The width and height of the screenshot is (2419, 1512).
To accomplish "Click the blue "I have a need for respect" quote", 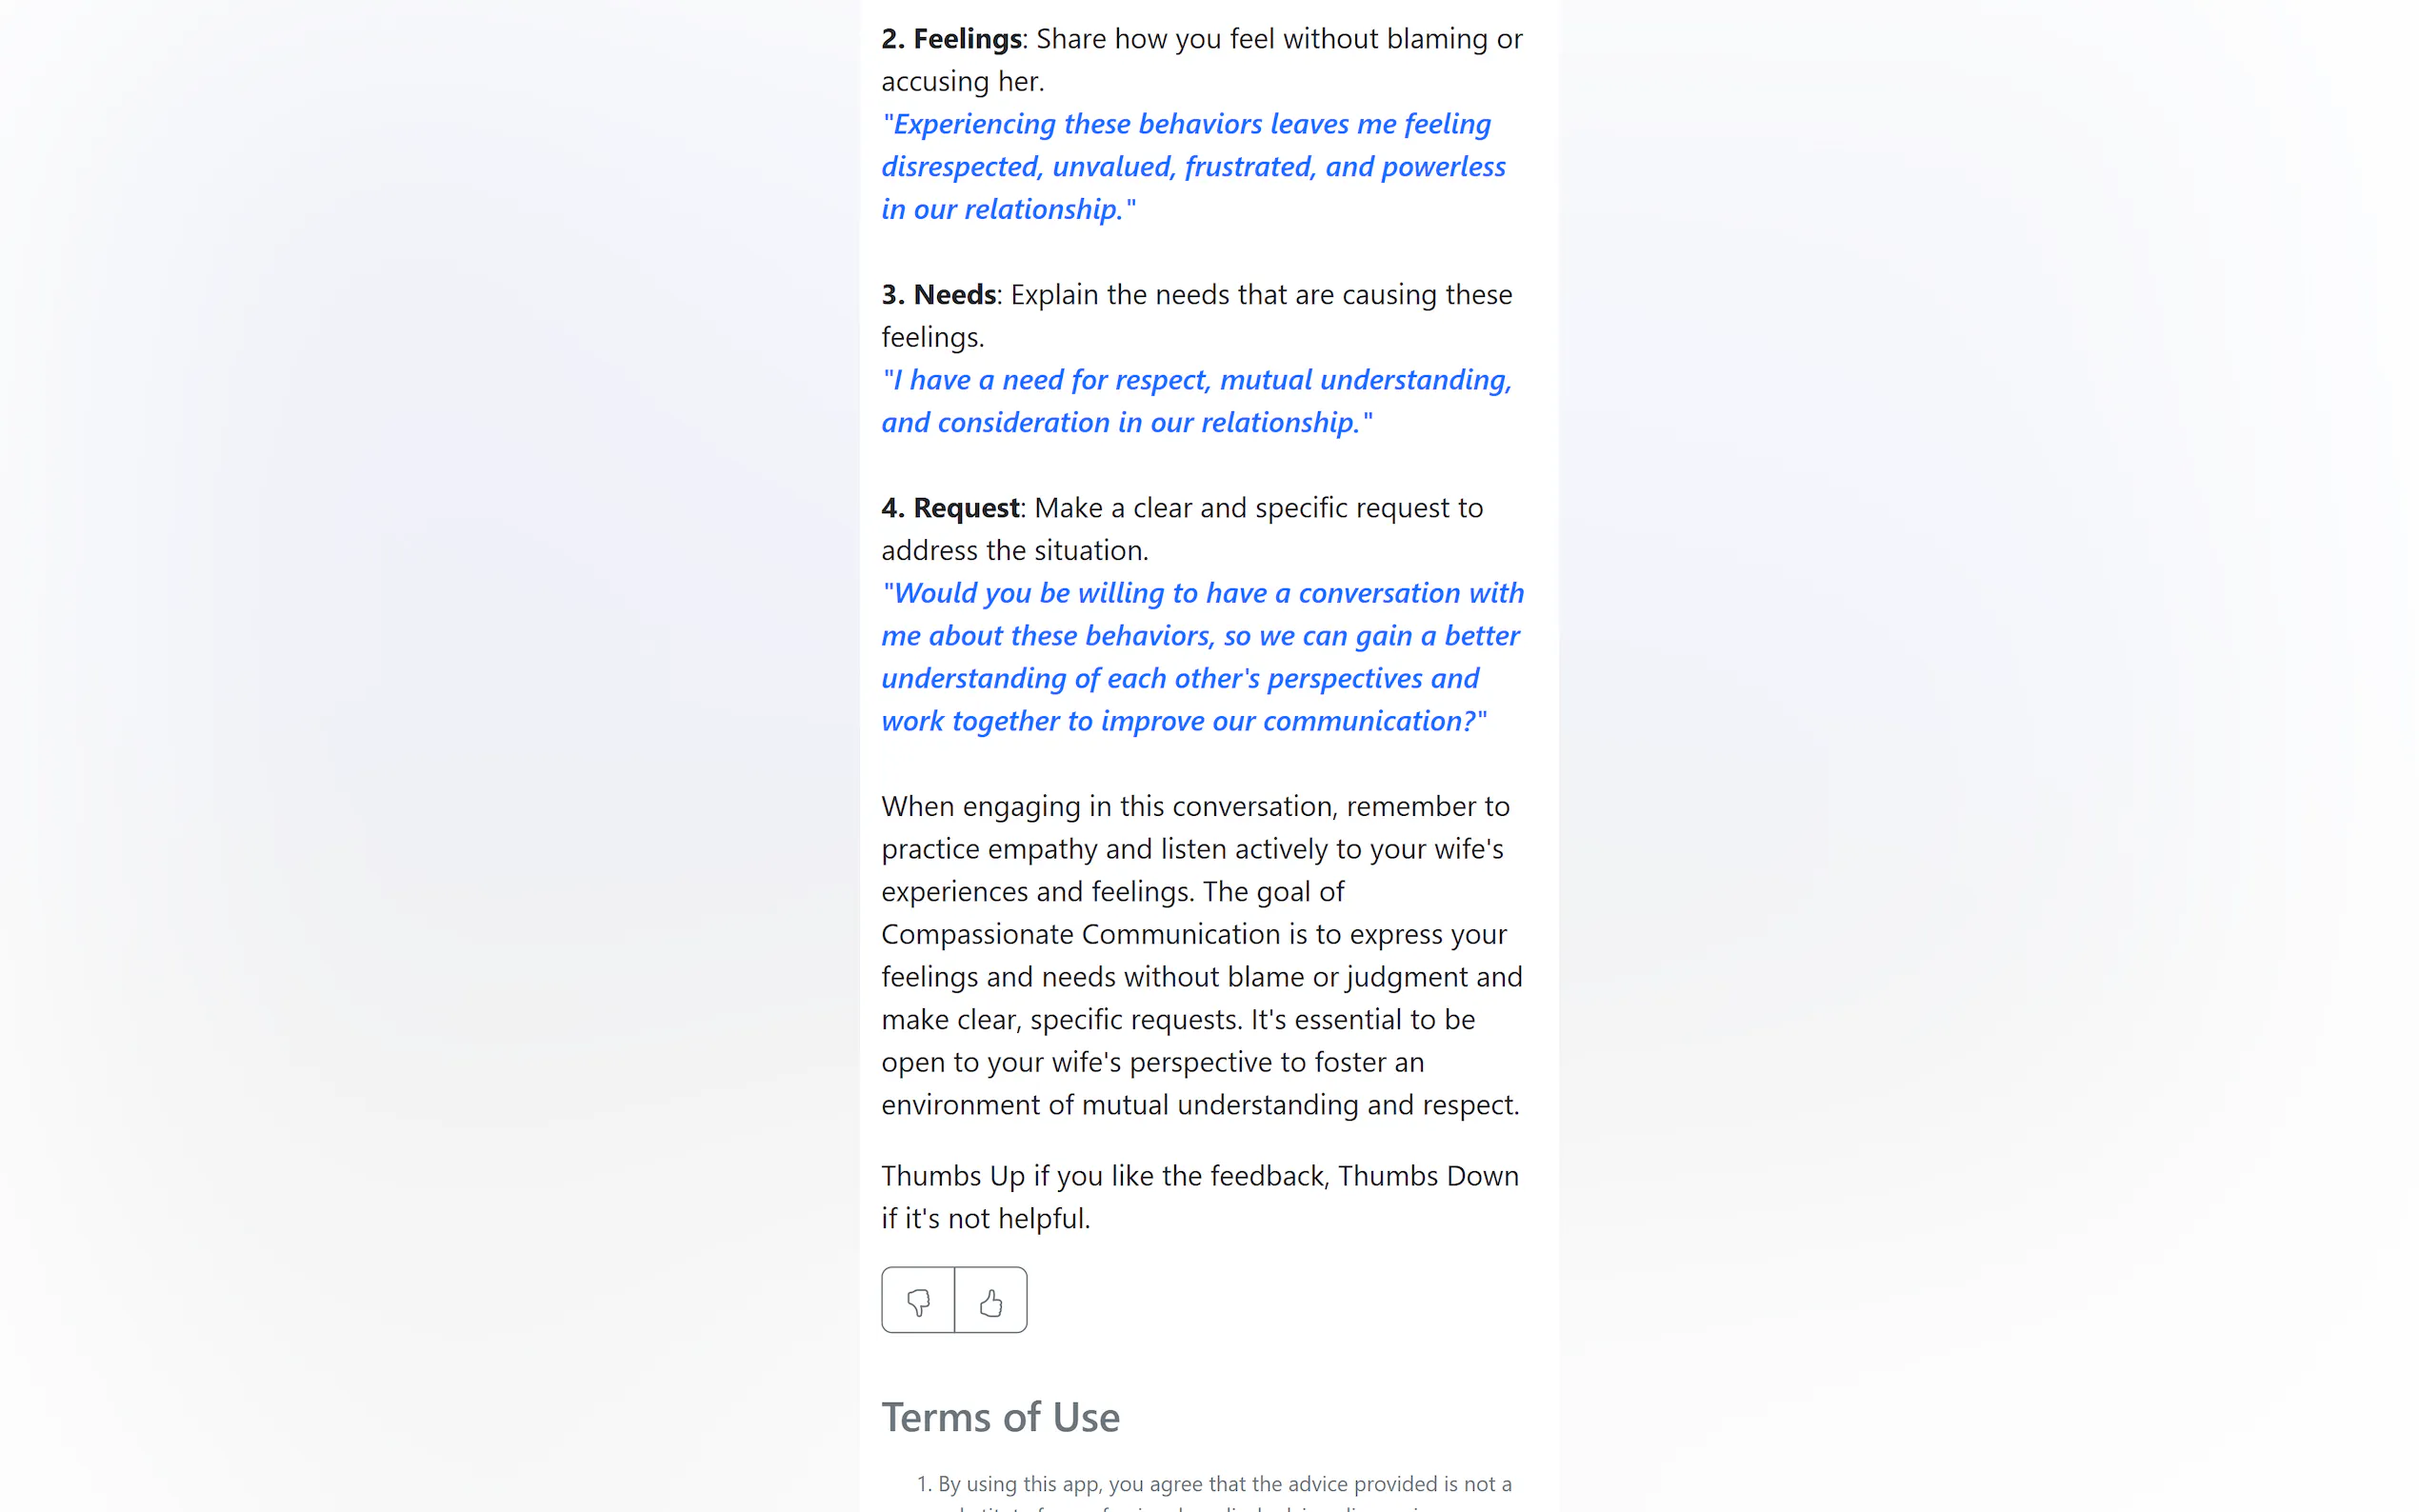I will pos(1196,380).
